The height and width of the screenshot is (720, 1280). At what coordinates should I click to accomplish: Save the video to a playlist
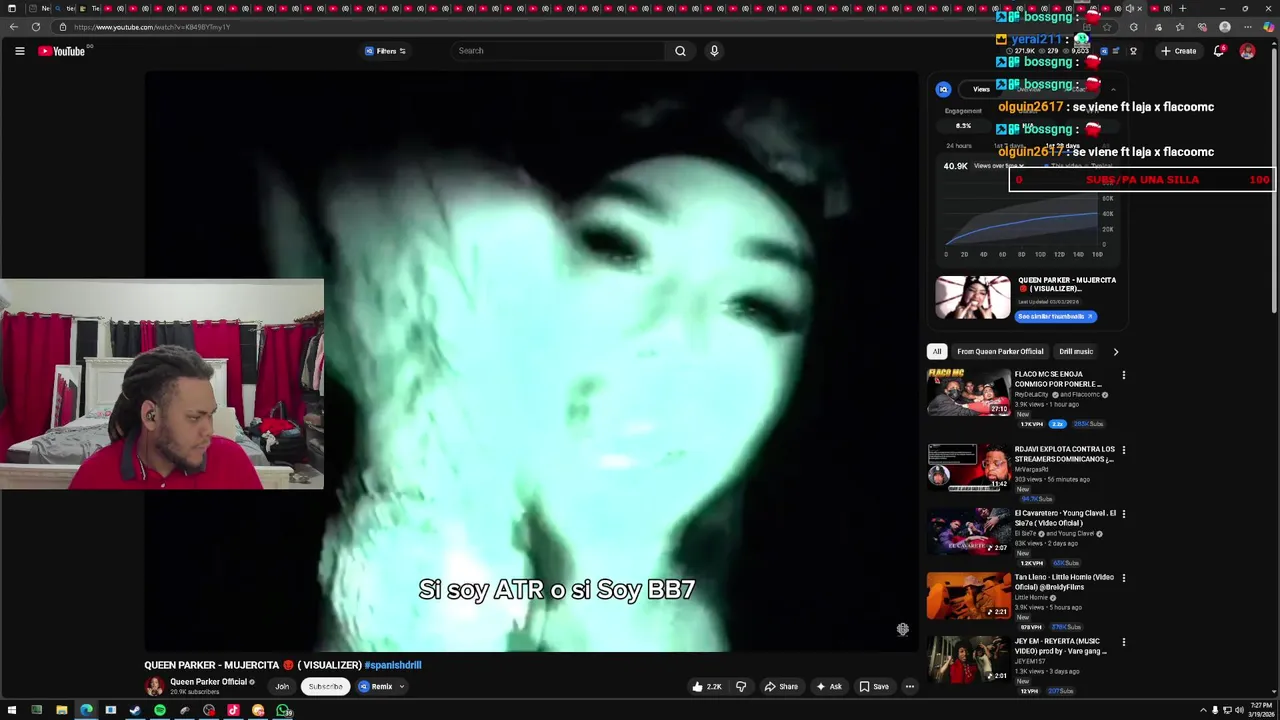click(x=874, y=687)
